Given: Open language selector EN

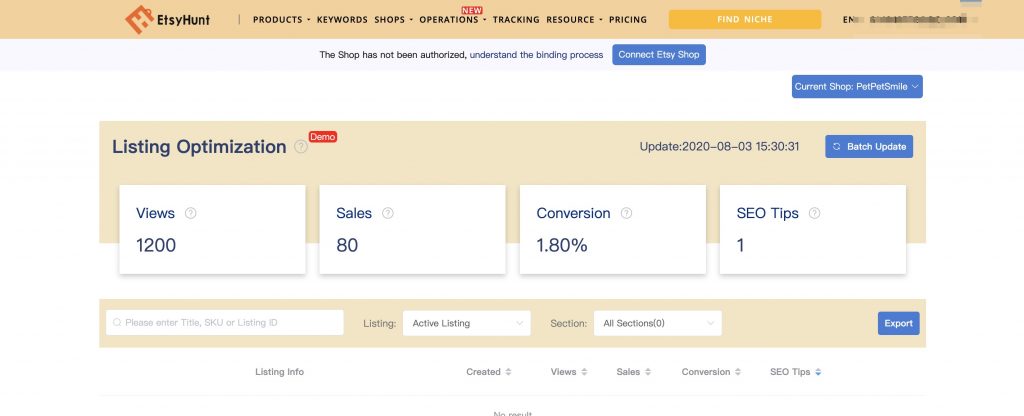Looking at the screenshot, I should [x=849, y=20].
